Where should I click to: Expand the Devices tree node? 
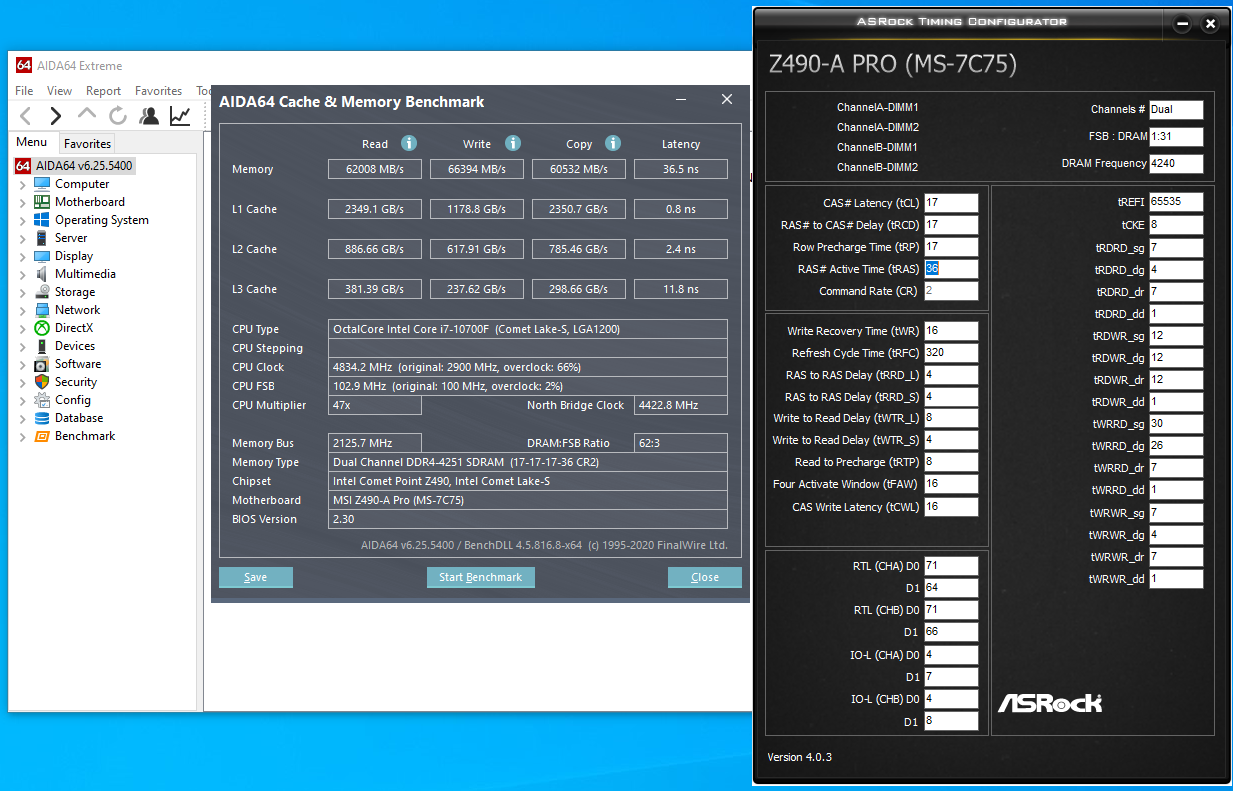click(23, 346)
